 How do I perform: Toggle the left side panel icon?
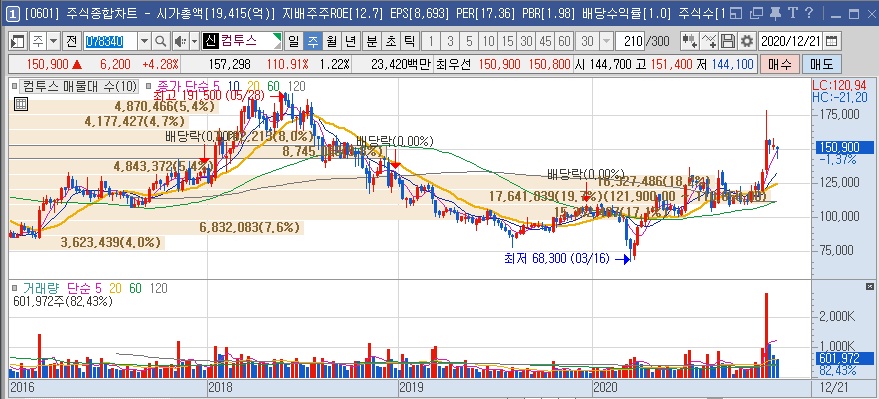pyautogui.click(x=17, y=41)
